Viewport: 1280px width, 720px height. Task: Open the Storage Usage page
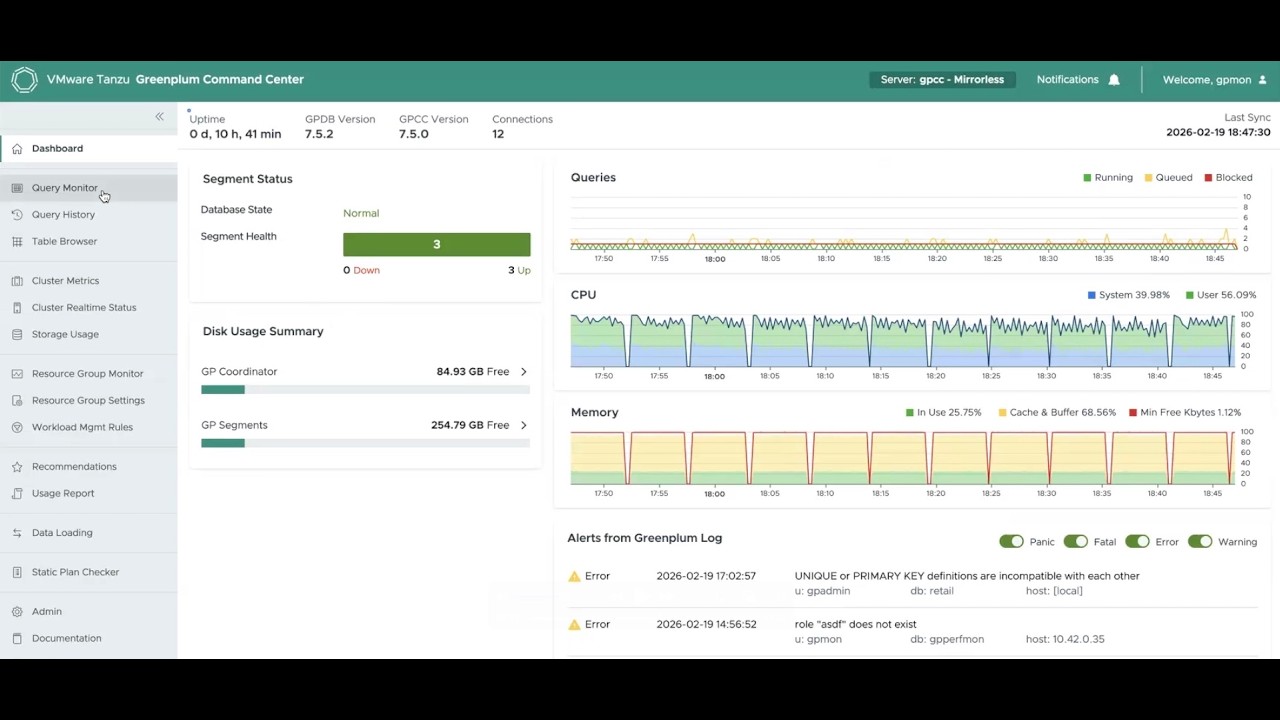pyautogui.click(x=88, y=335)
